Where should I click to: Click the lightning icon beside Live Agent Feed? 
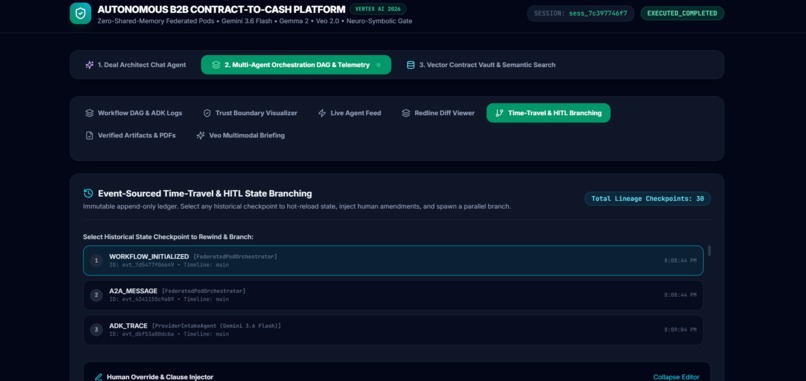(322, 113)
